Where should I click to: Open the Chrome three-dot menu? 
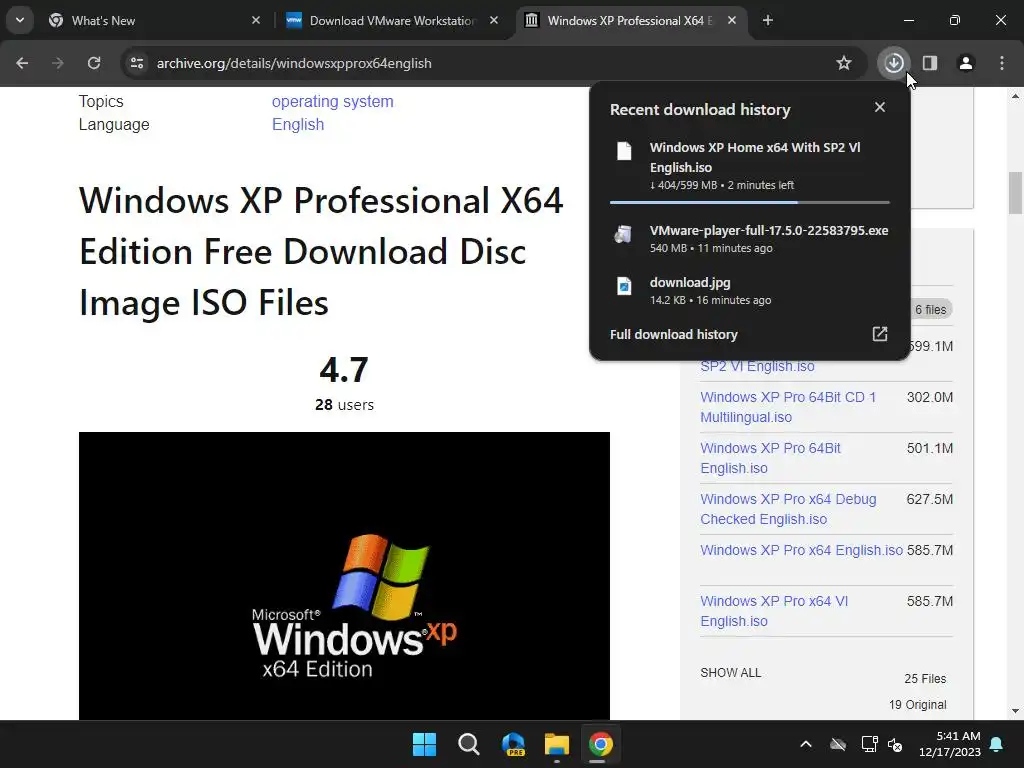click(1002, 63)
